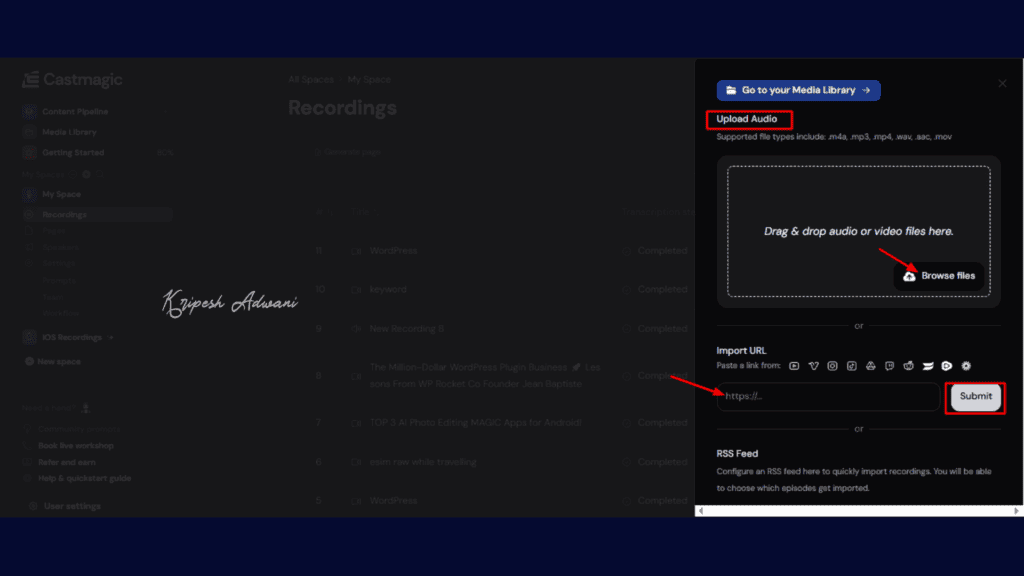This screenshot has height=576, width=1024.
Task: Click the Castmagic logo icon
Action: pos(30,80)
